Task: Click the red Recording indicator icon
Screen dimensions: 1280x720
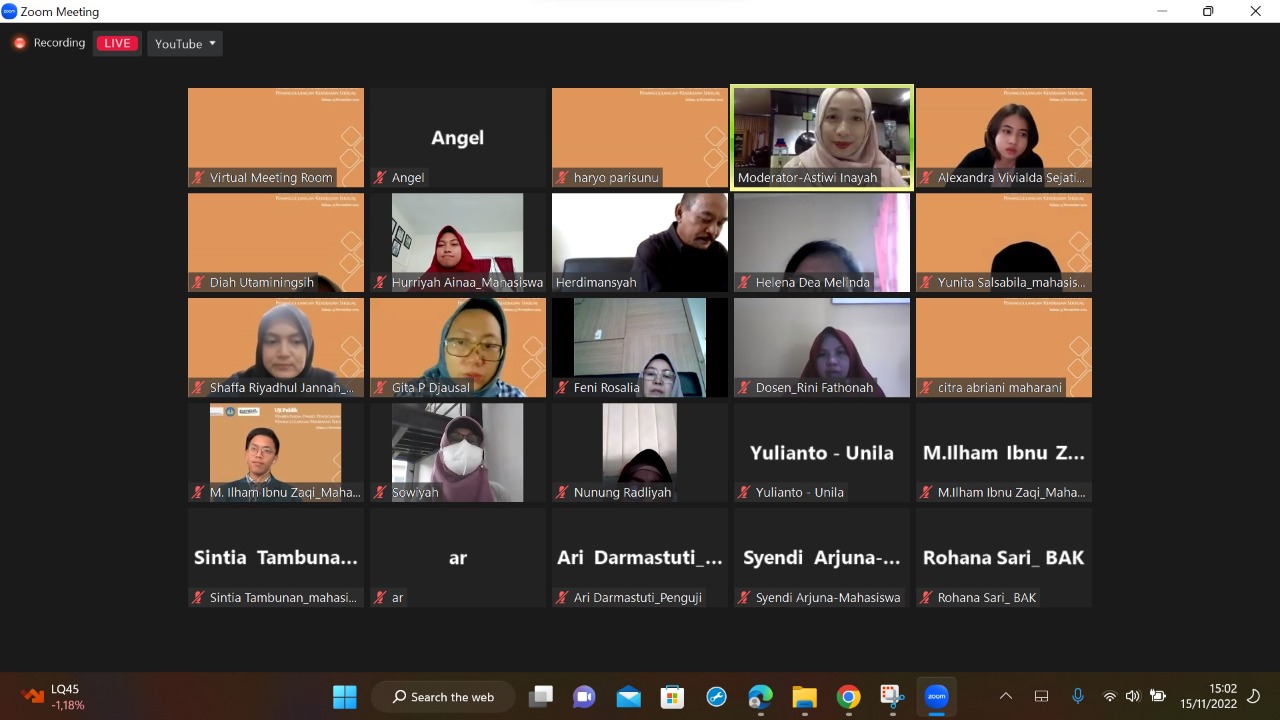Action: pos(19,43)
